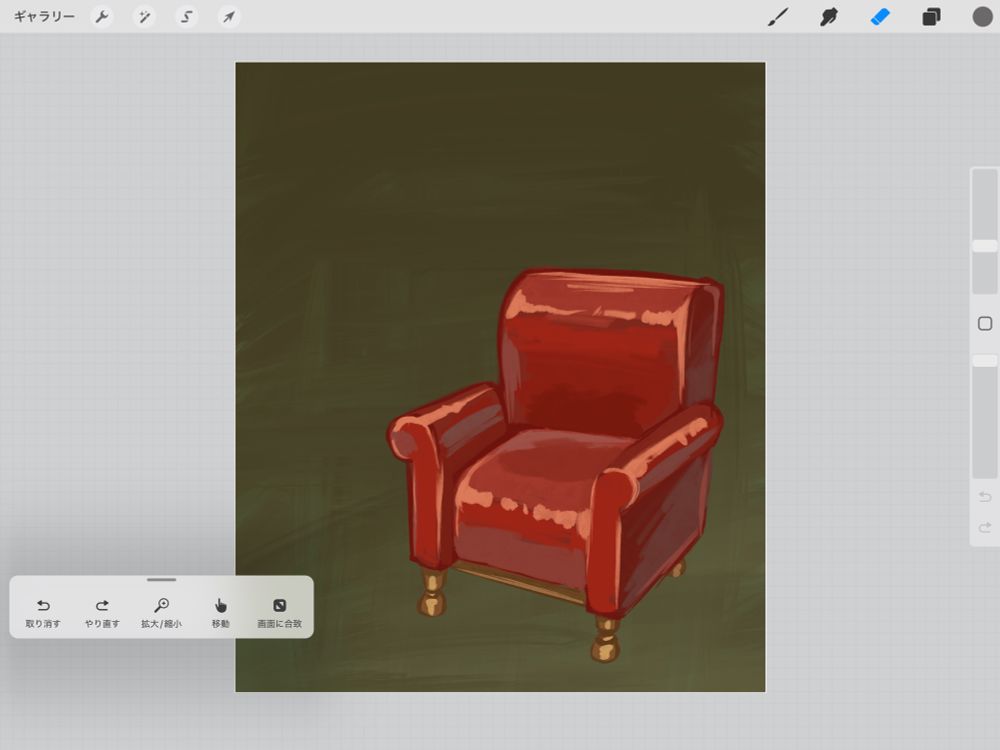Select the Smudge tool
The height and width of the screenshot is (750, 1000).
pos(828,17)
